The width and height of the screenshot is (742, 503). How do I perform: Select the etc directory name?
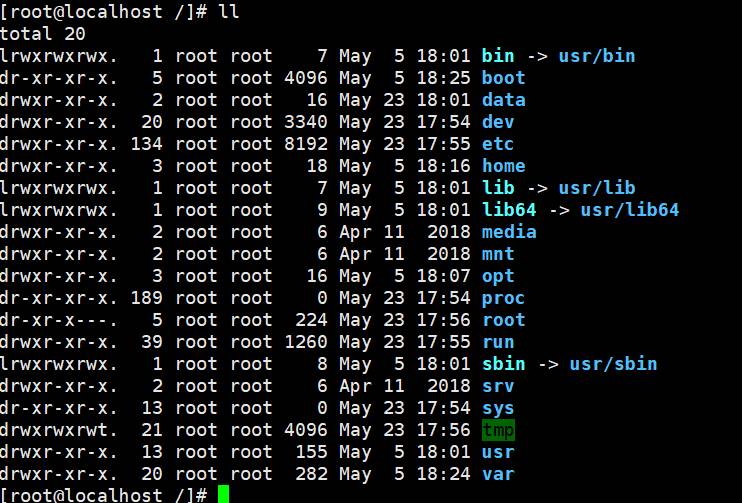coord(498,144)
